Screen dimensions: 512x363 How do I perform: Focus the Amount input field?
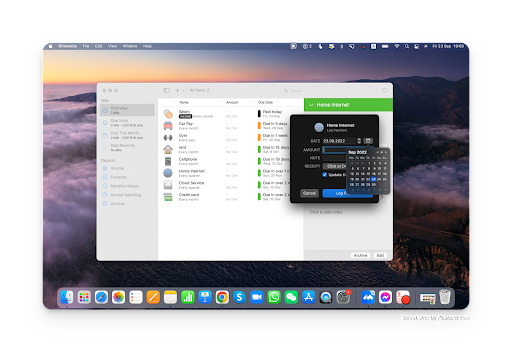coord(335,150)
